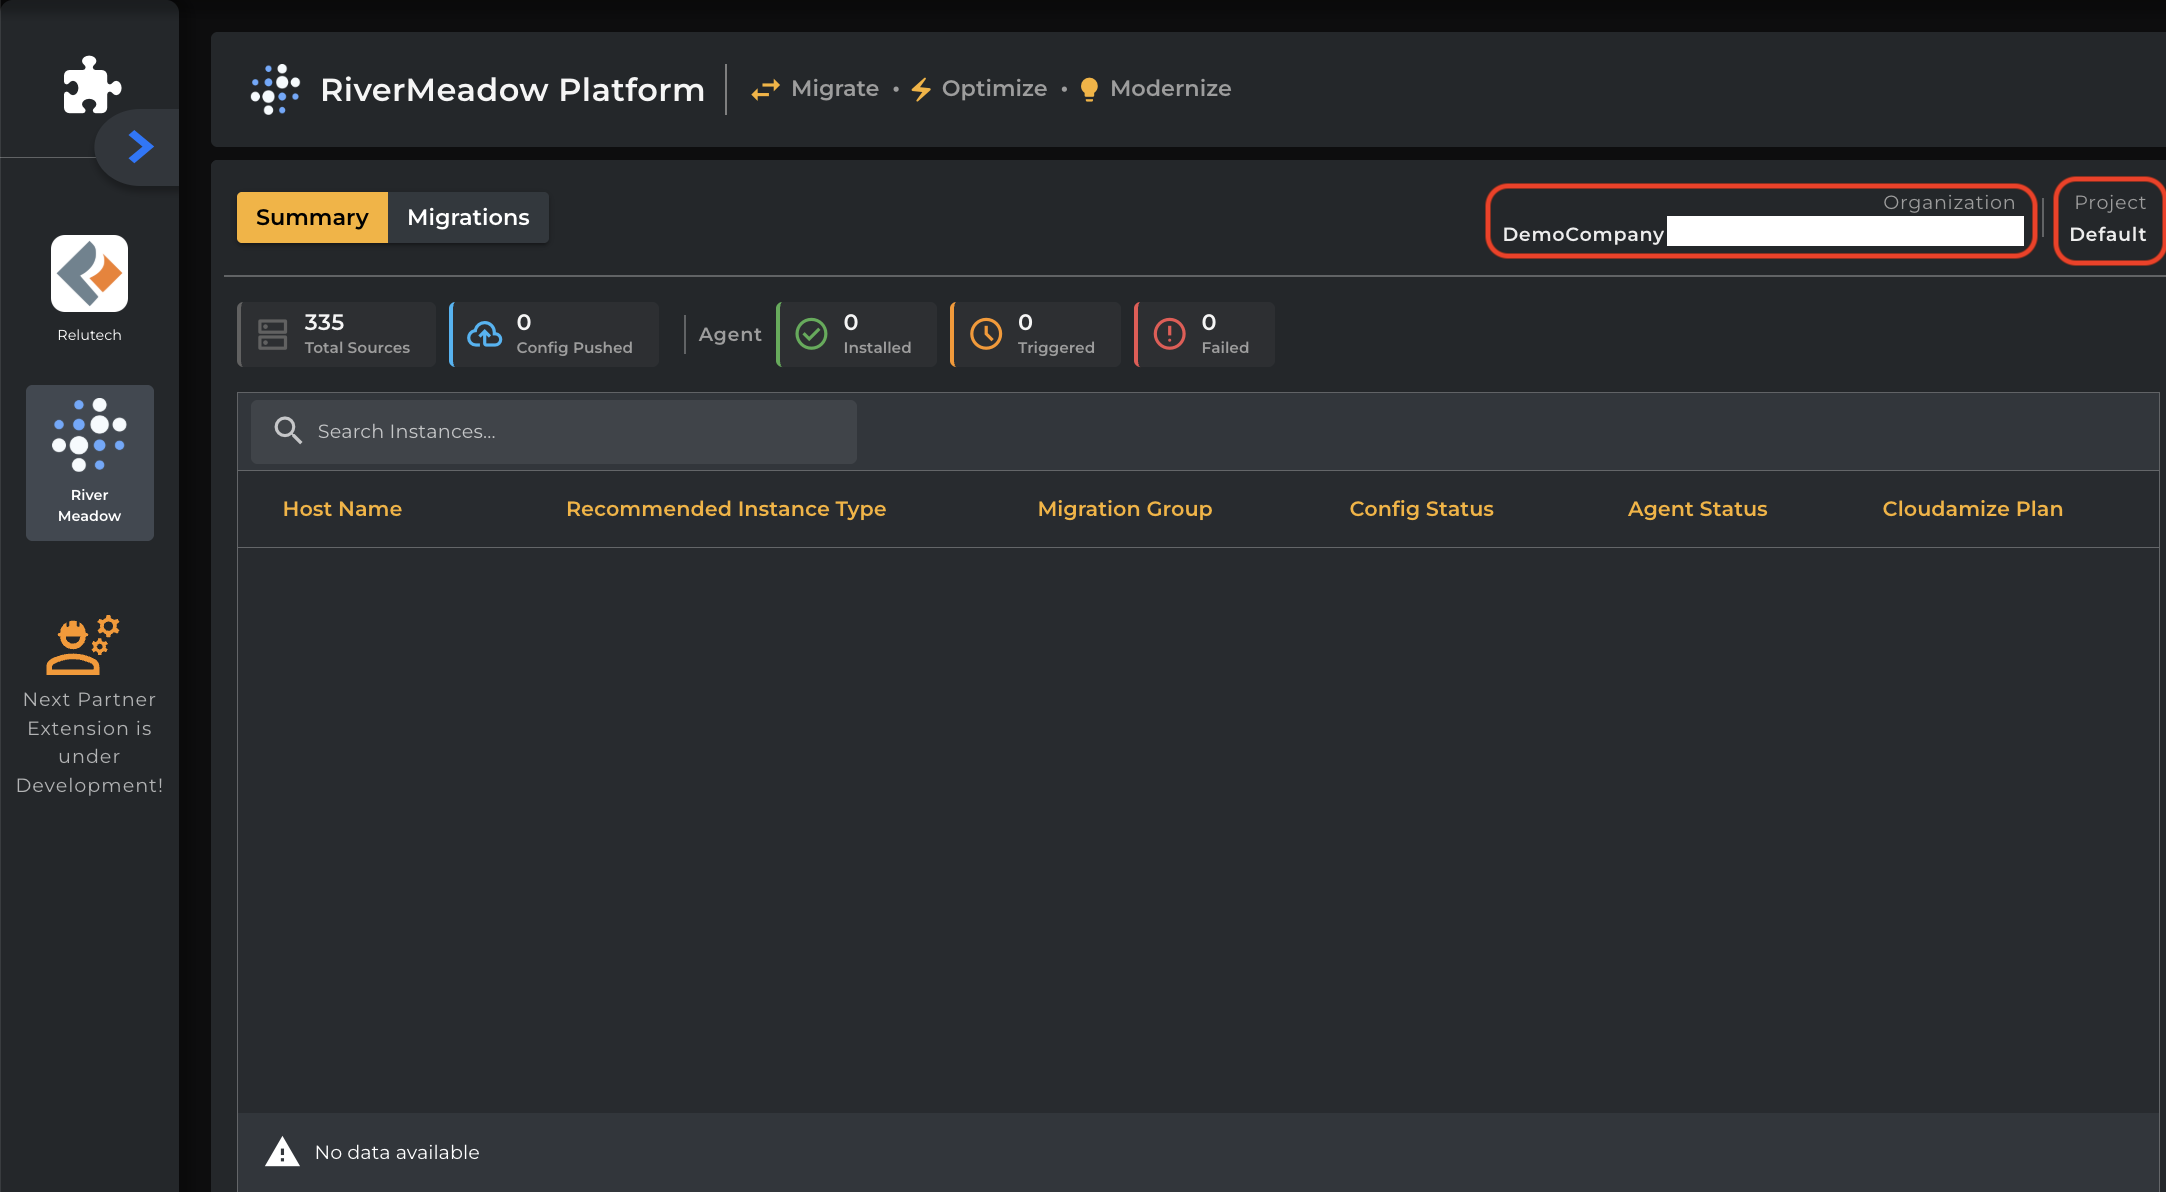
Task: Select the River Meadow sidebar extension
Action: pyautogui.click(x=89, y=462)
